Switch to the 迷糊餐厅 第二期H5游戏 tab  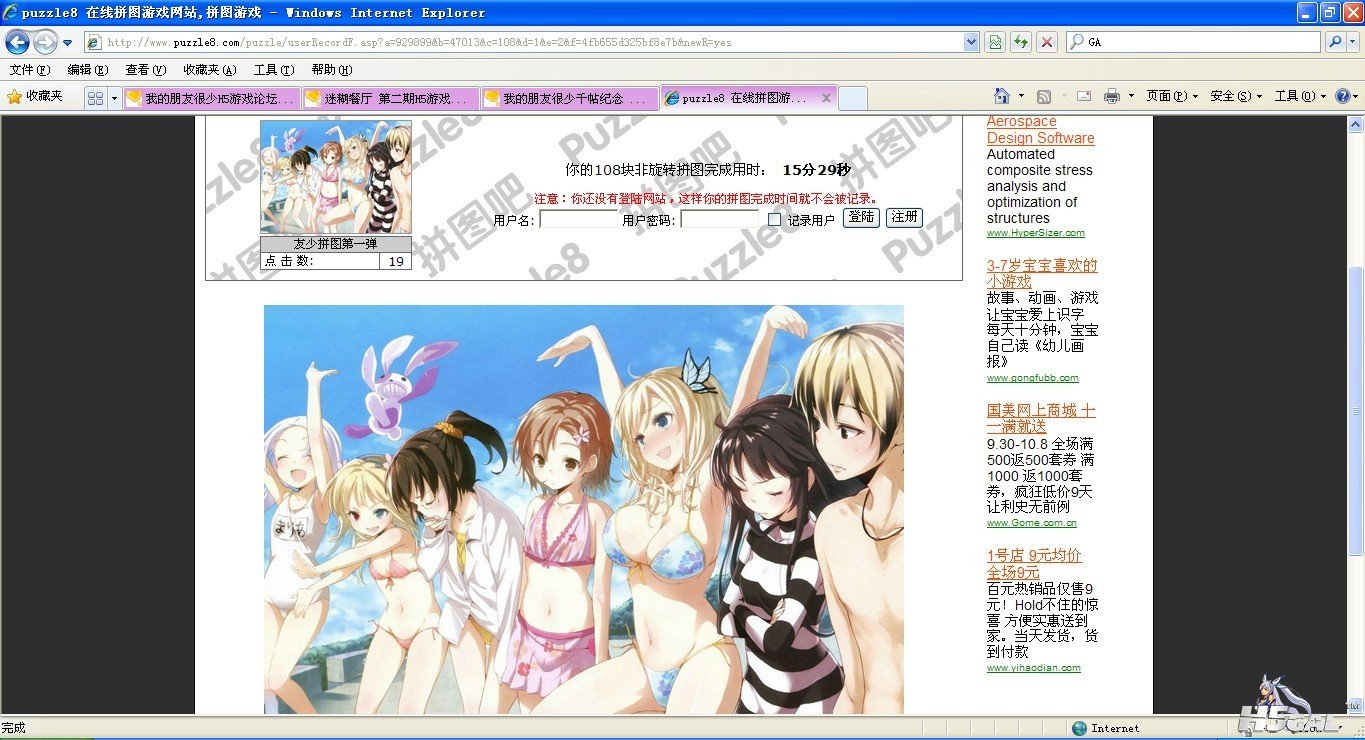391,98
